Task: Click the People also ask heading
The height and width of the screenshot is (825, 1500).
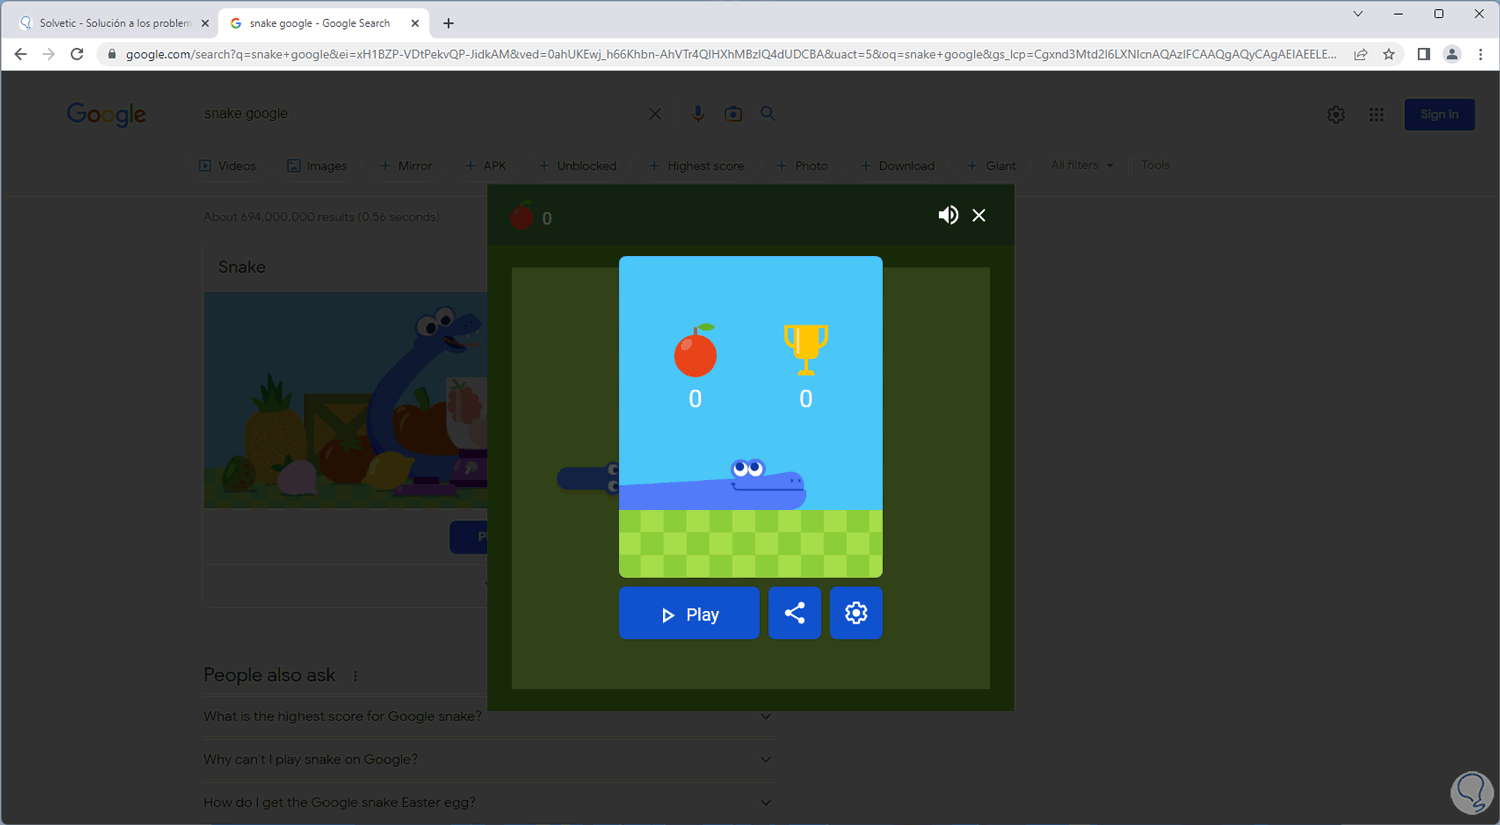Action: point(269,675)
